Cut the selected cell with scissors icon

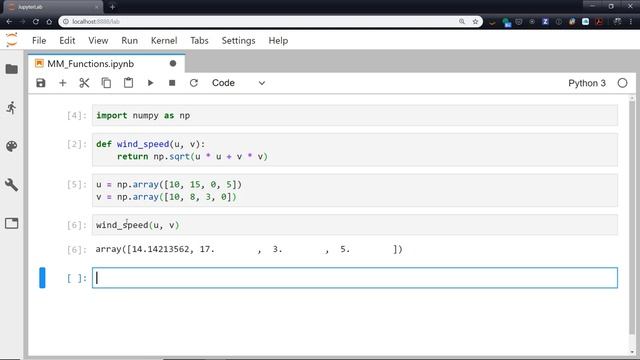click(x=84, y=83)
